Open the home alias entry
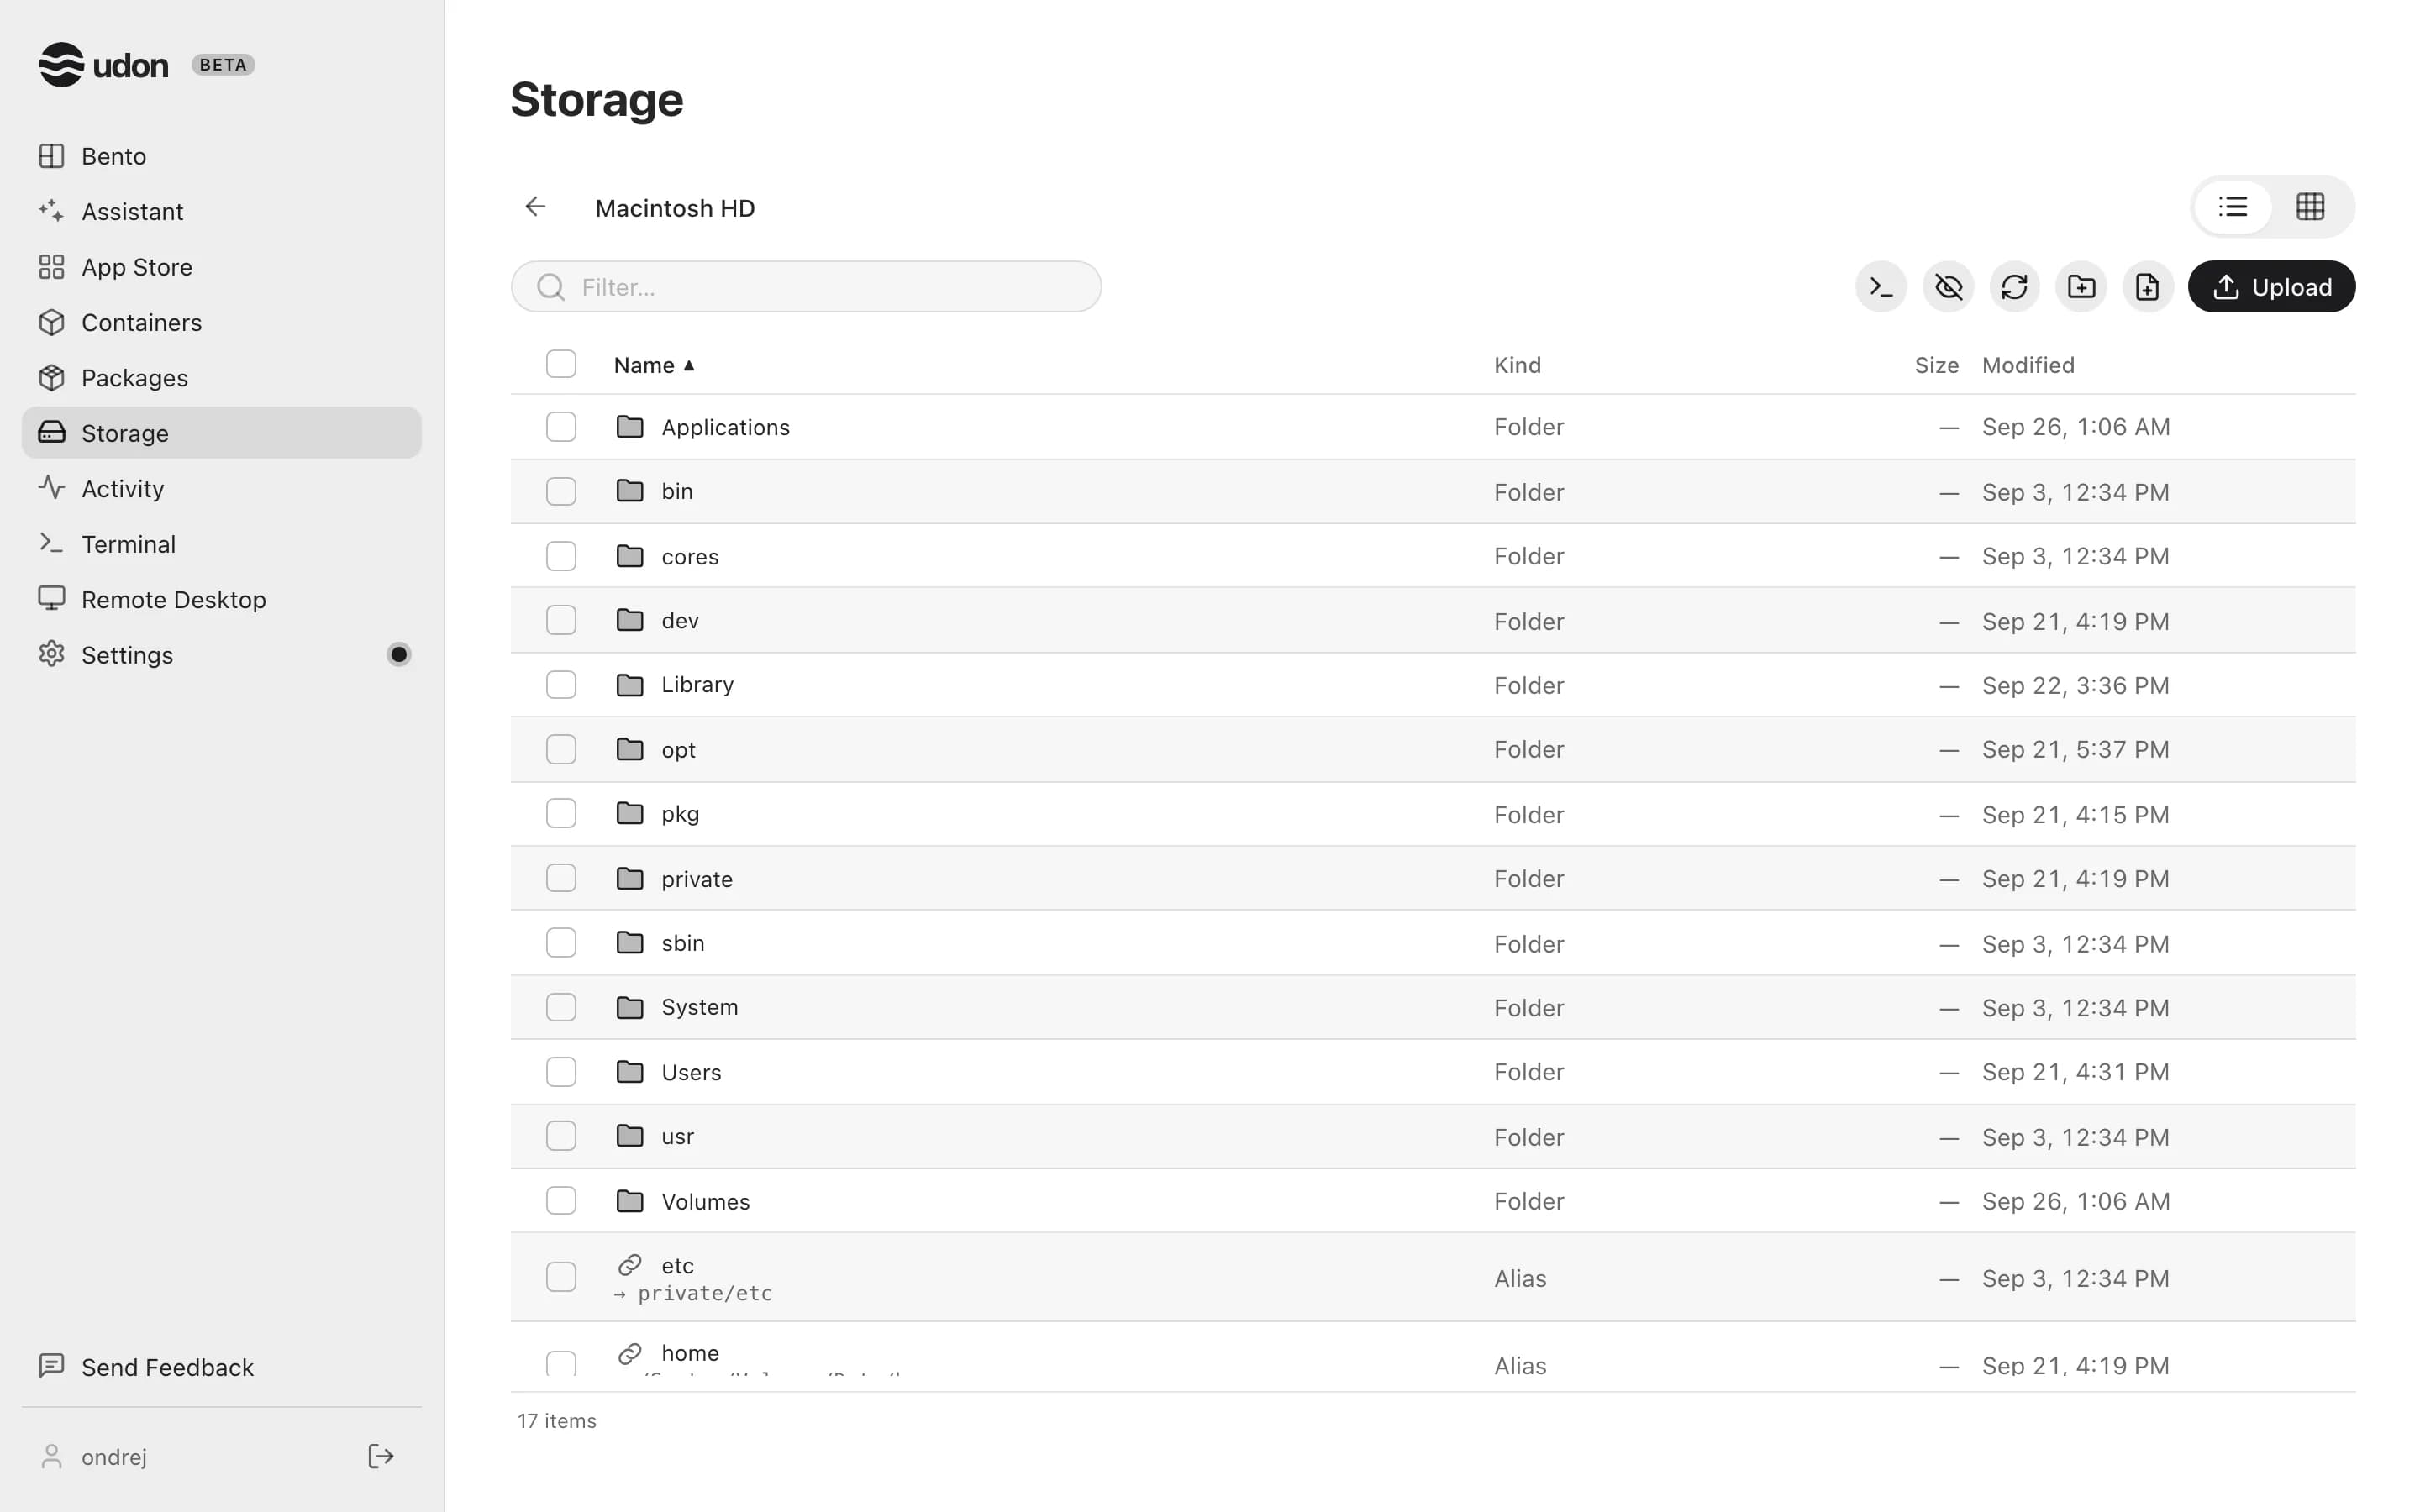 tap(690, 1353)
